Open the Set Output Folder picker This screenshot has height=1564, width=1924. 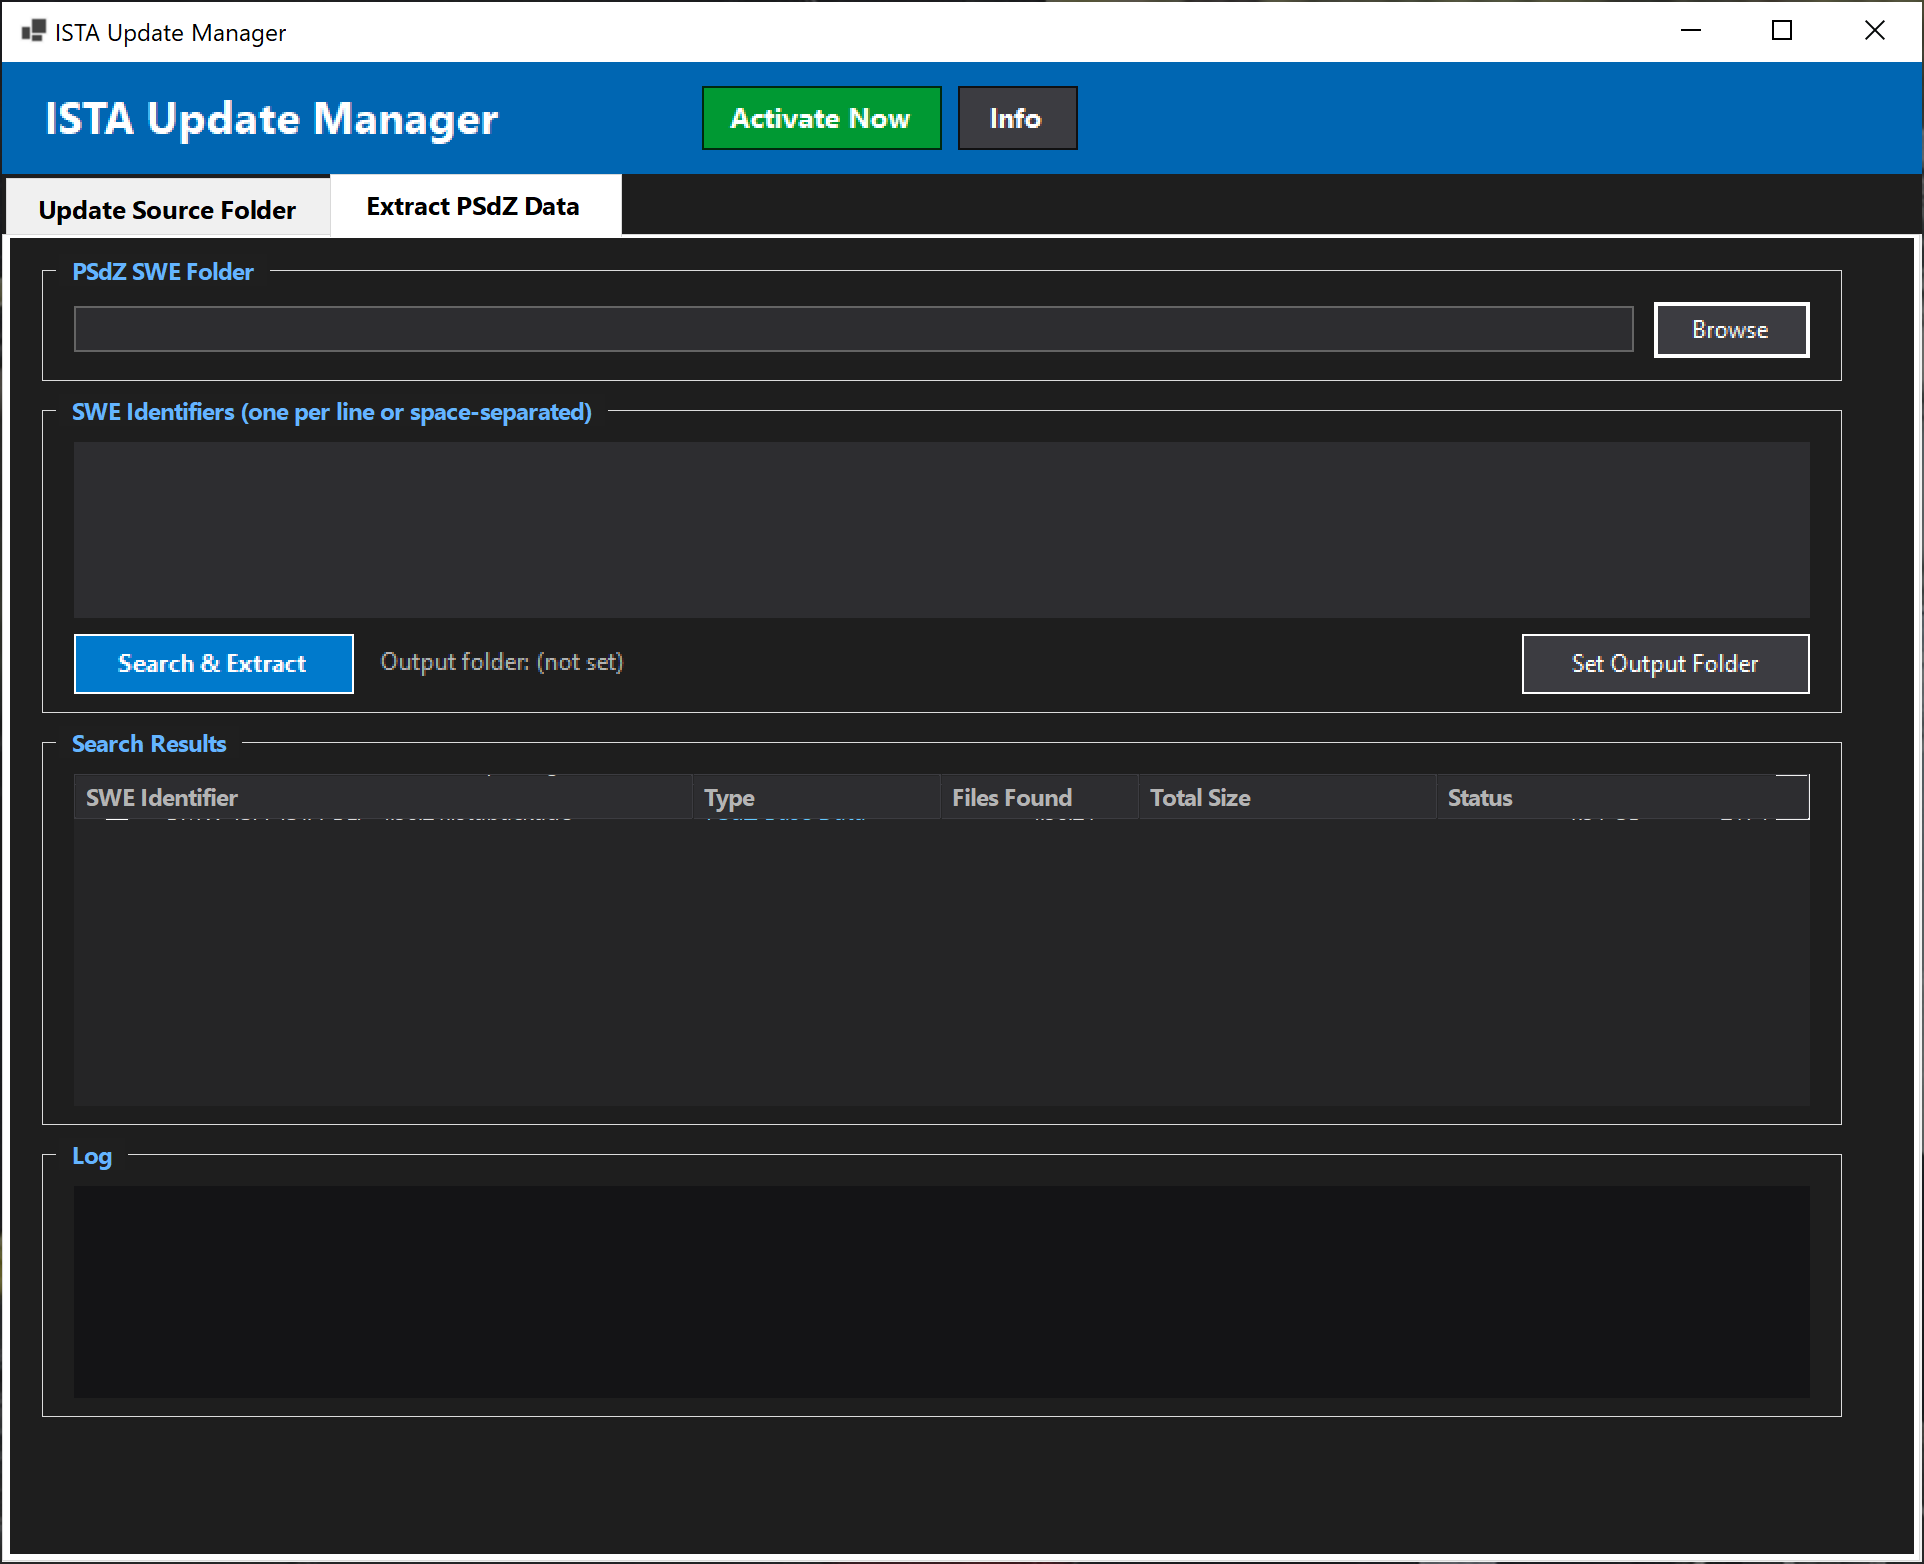pyautogui.click(x=1664, y=663)
